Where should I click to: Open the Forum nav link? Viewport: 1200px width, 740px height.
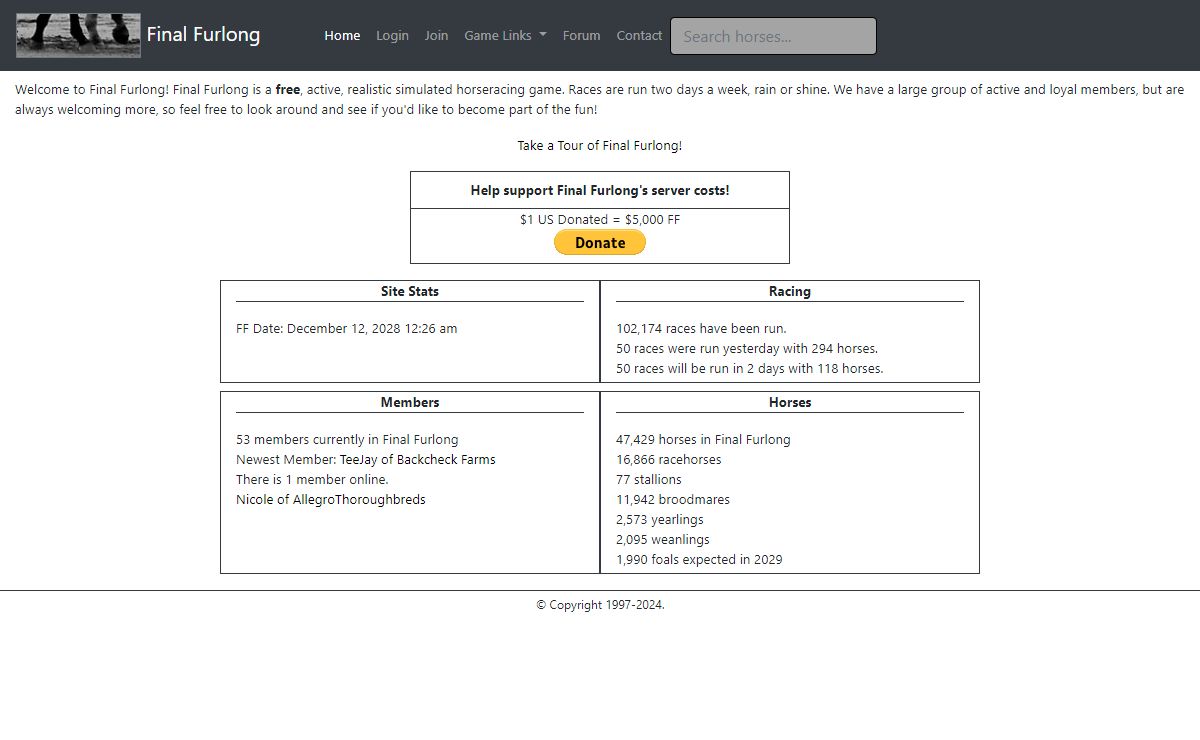coord(581,35)
